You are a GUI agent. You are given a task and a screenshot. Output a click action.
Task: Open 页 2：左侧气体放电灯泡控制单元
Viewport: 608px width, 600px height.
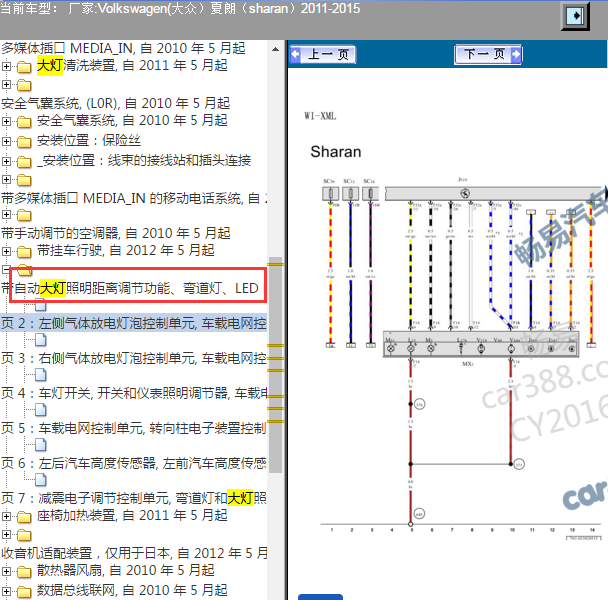click(133, 323)
